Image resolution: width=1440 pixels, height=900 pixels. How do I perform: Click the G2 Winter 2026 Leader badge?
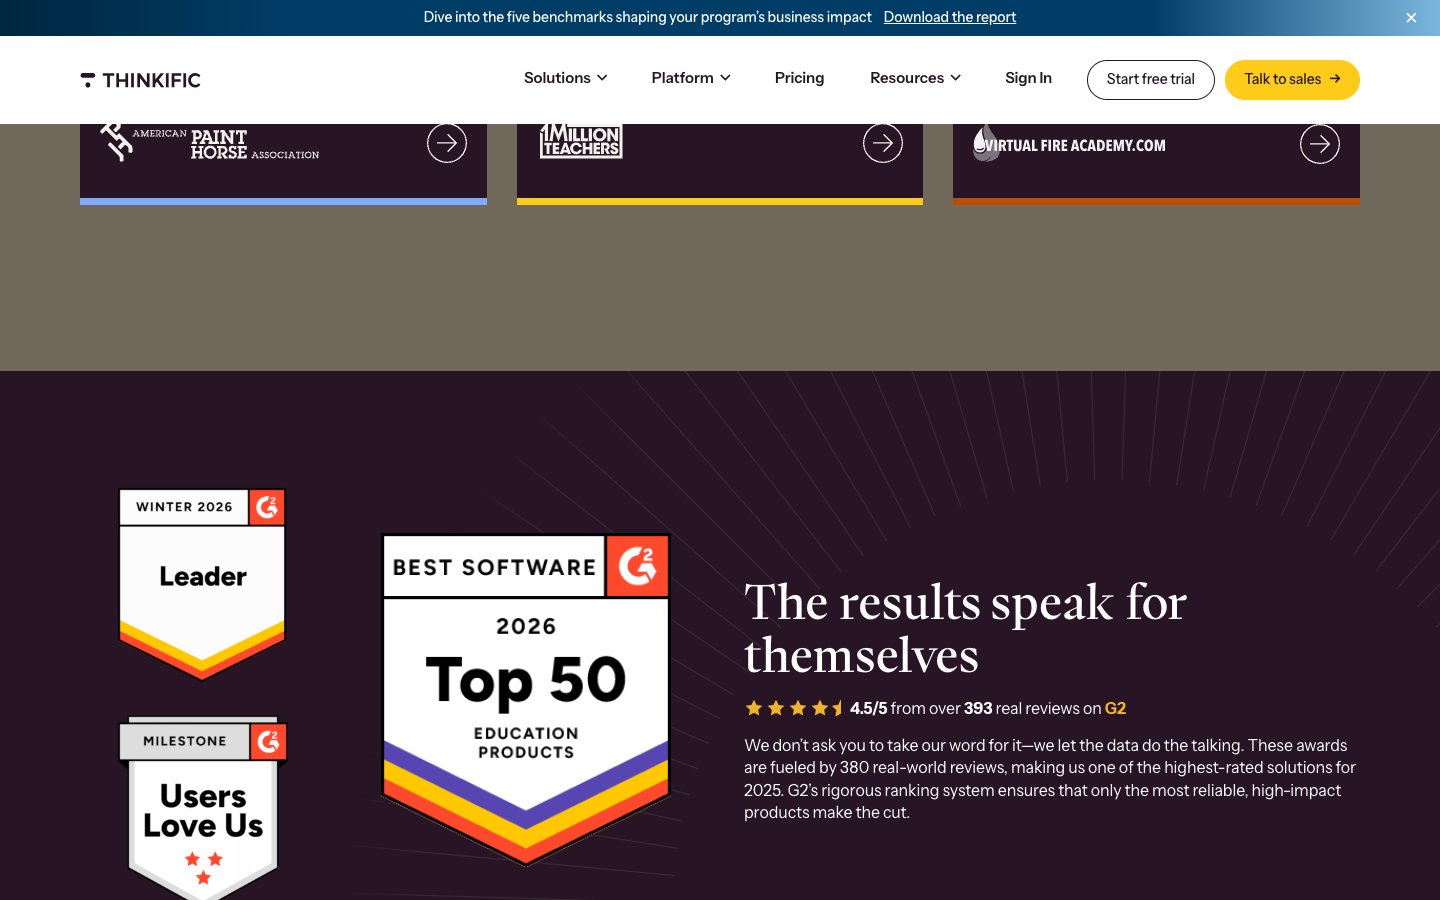pos(203,582)
